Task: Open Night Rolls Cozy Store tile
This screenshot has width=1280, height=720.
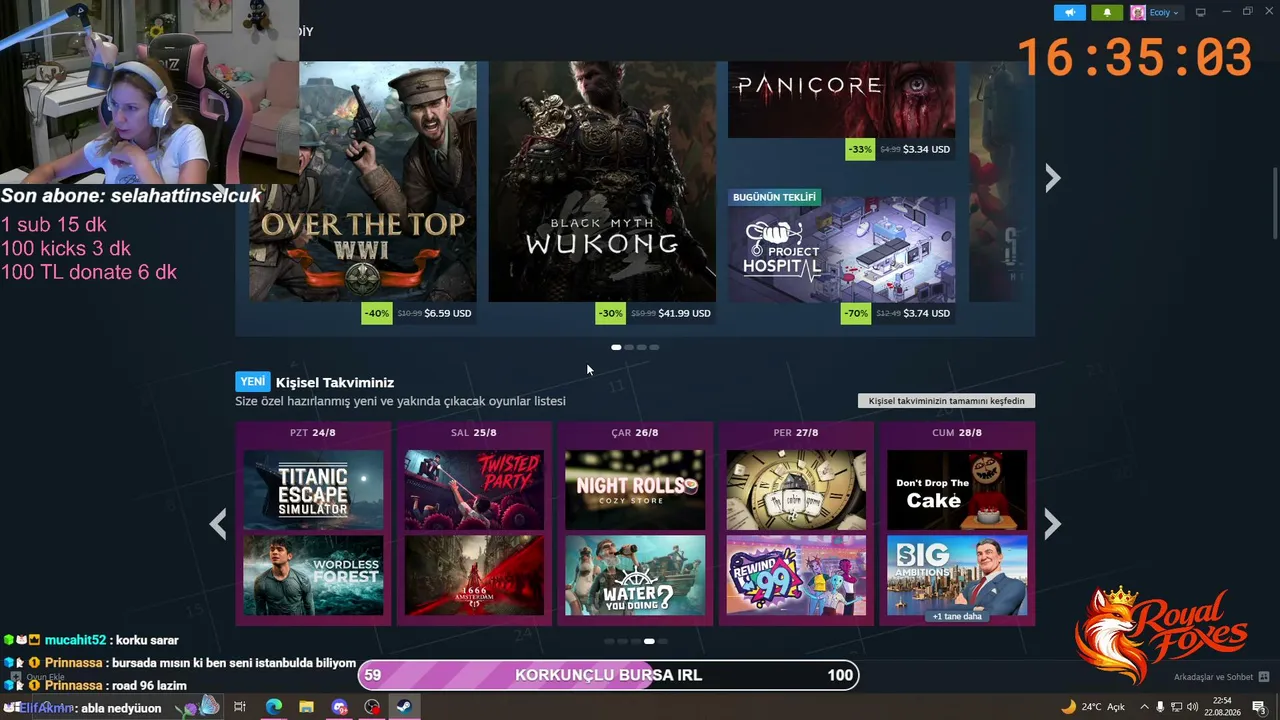Action: (x=635, y=490)
